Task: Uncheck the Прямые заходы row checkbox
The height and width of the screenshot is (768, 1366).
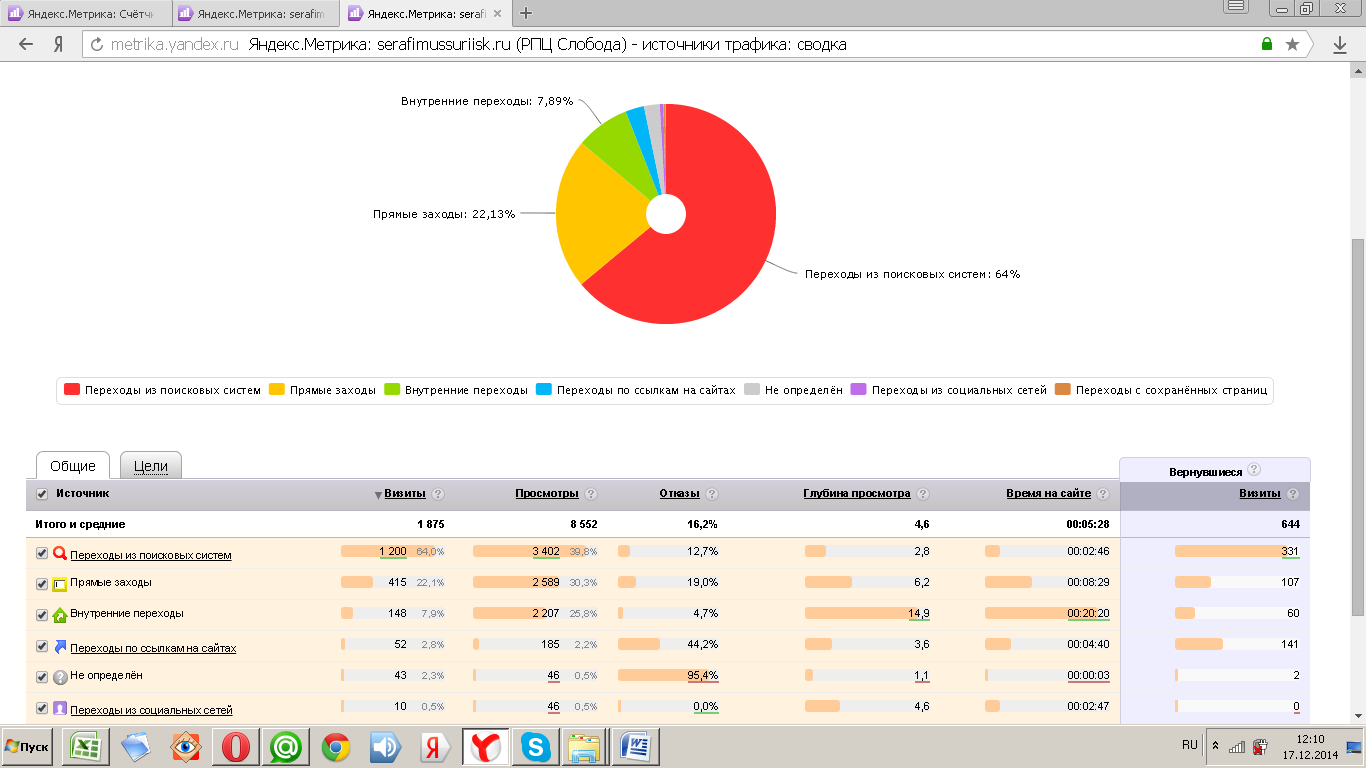Action: click(x=42, y=584)
